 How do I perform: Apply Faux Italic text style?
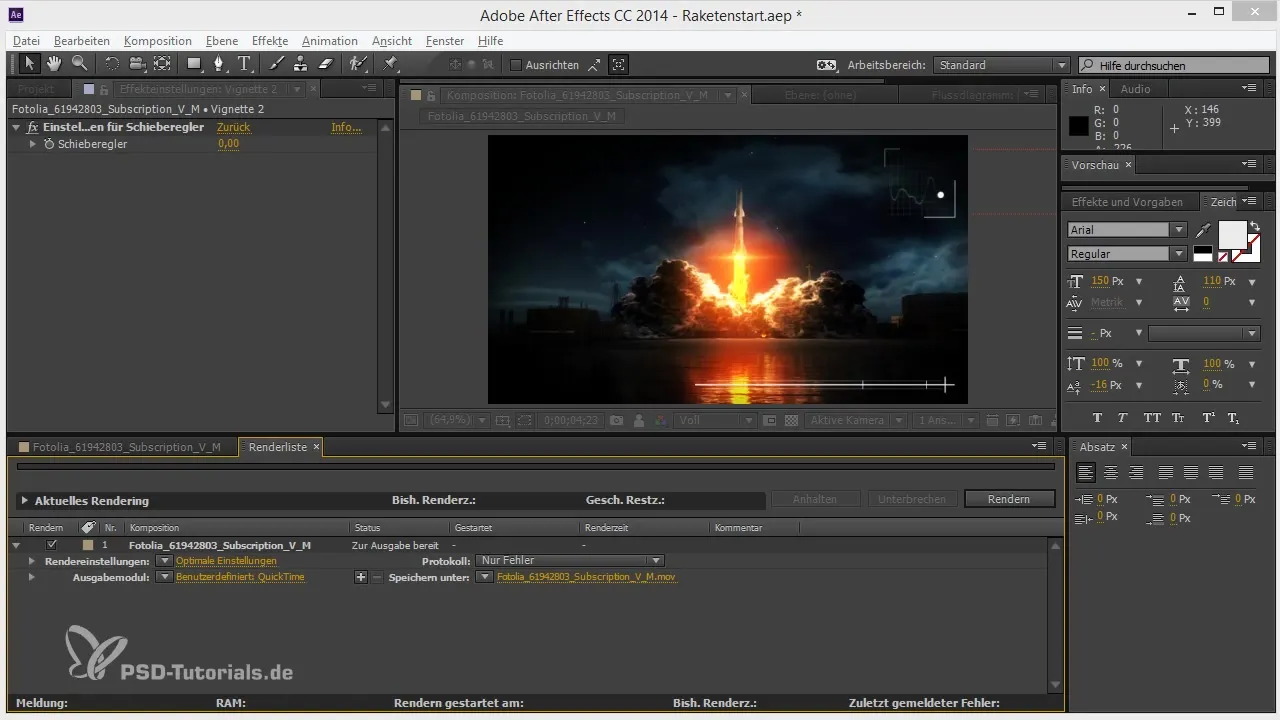coord(1123,418)
